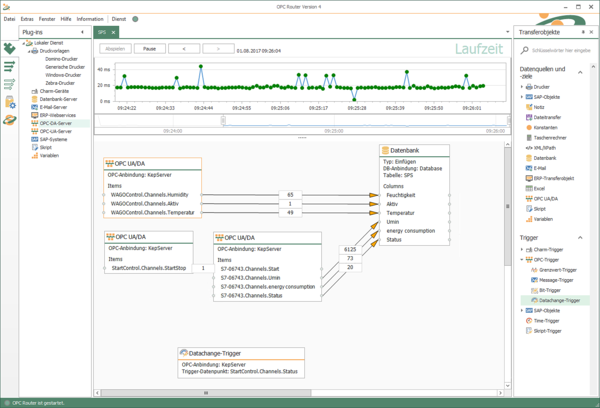Open the clipboard with gear sidebar icon
This screenshot has width=600, height=408.
10,102
